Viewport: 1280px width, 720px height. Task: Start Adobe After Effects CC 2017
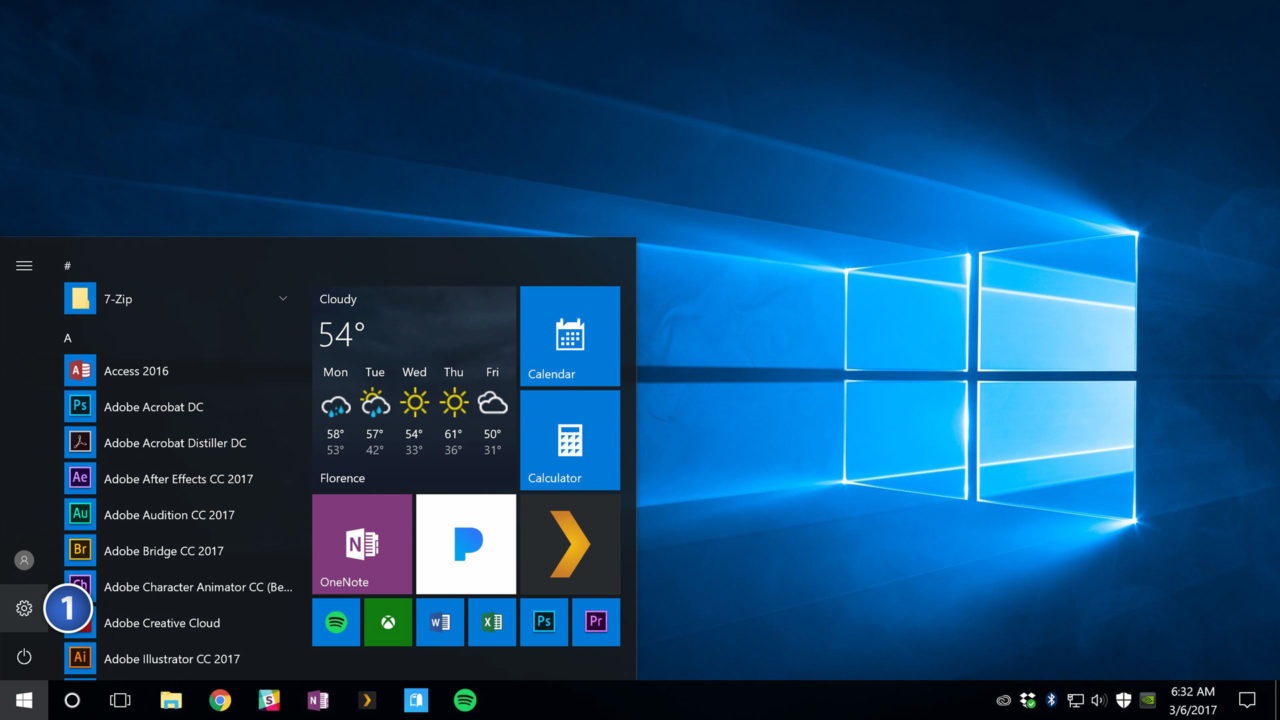(180, 479)
